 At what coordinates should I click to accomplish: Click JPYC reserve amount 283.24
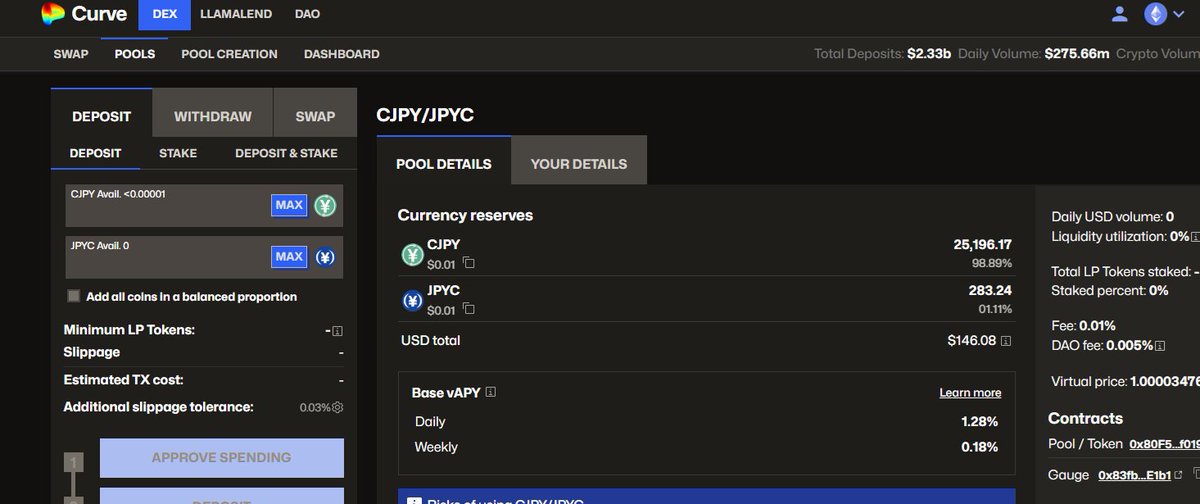[x=990, y=290]
